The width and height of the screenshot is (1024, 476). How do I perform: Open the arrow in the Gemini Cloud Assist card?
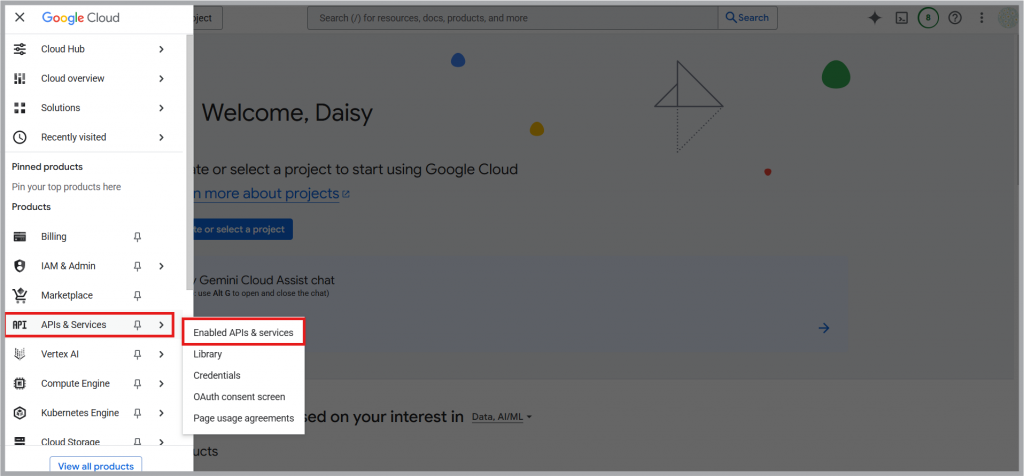click(824, 328)
